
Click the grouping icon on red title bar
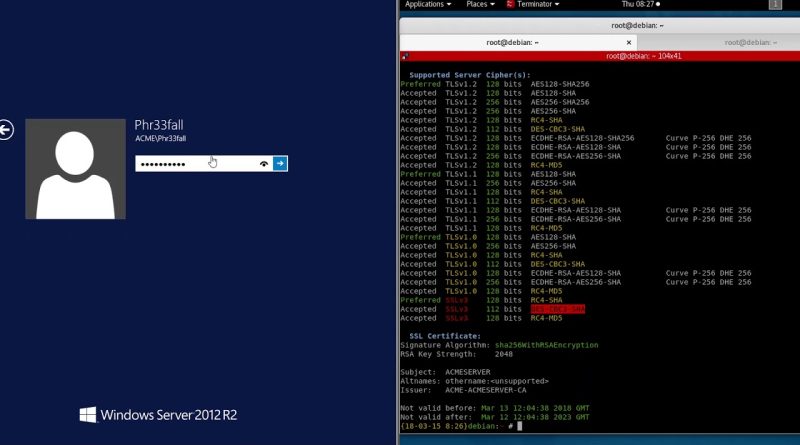pyautogui.click(x=405, y=56)
